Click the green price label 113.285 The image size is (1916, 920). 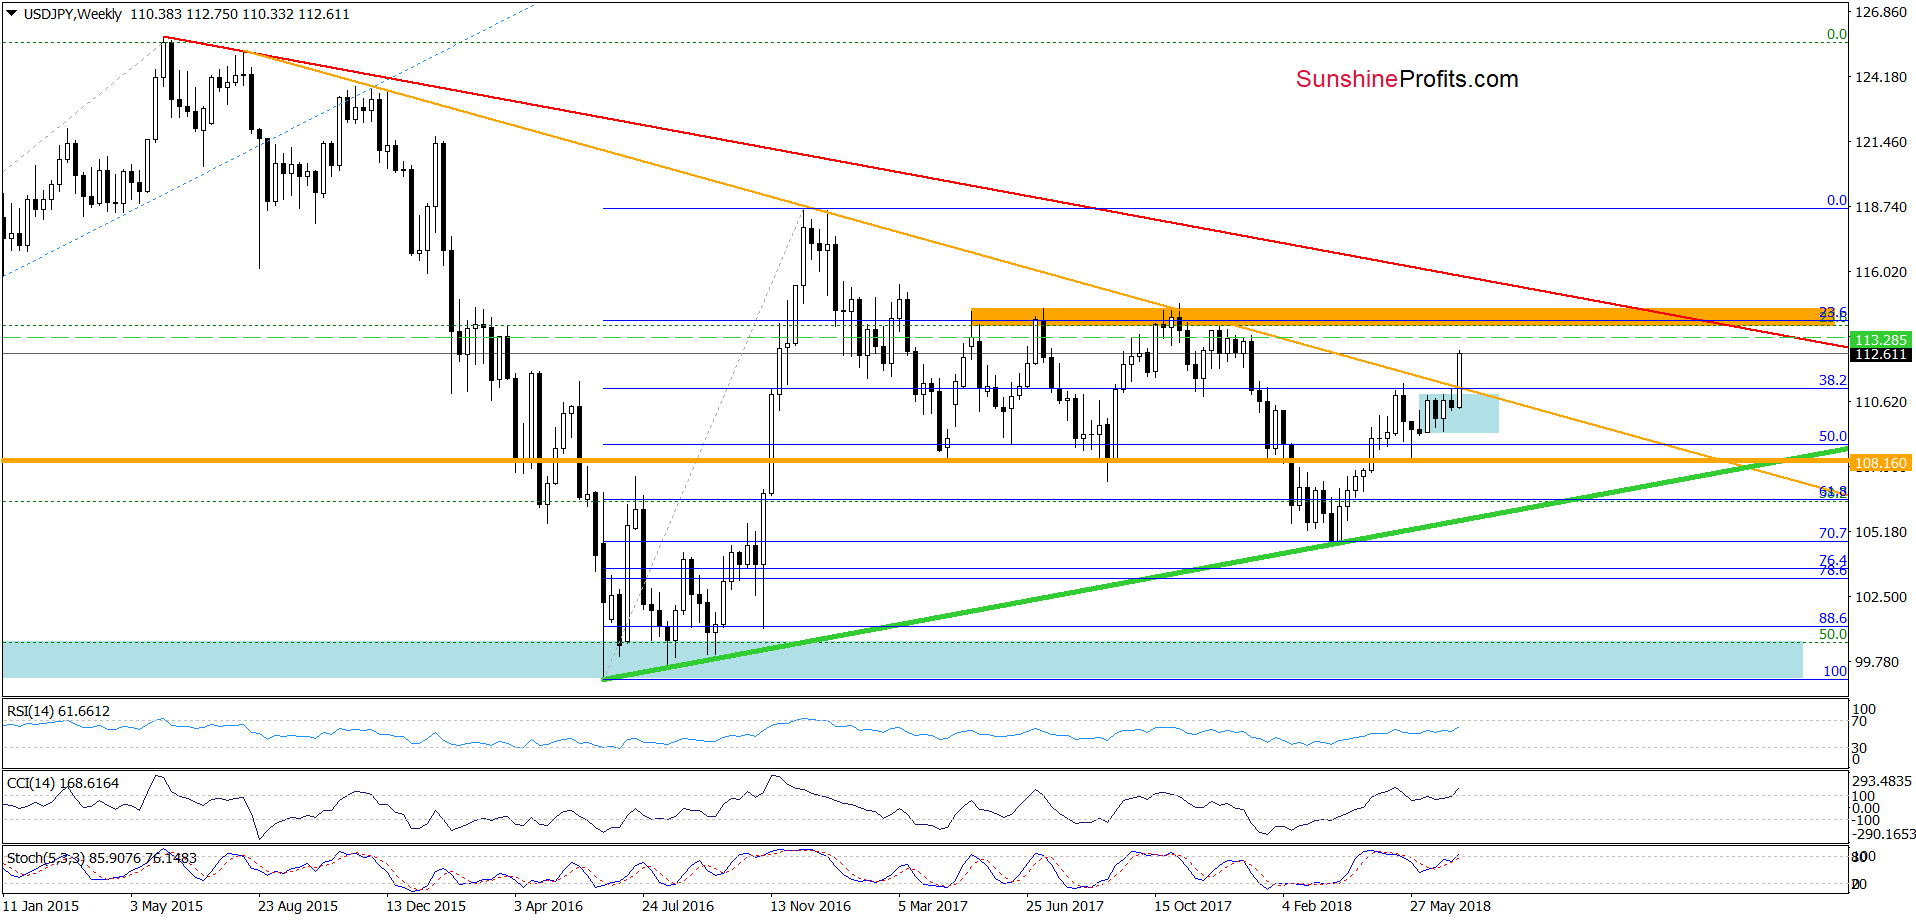pos(1881,340)
